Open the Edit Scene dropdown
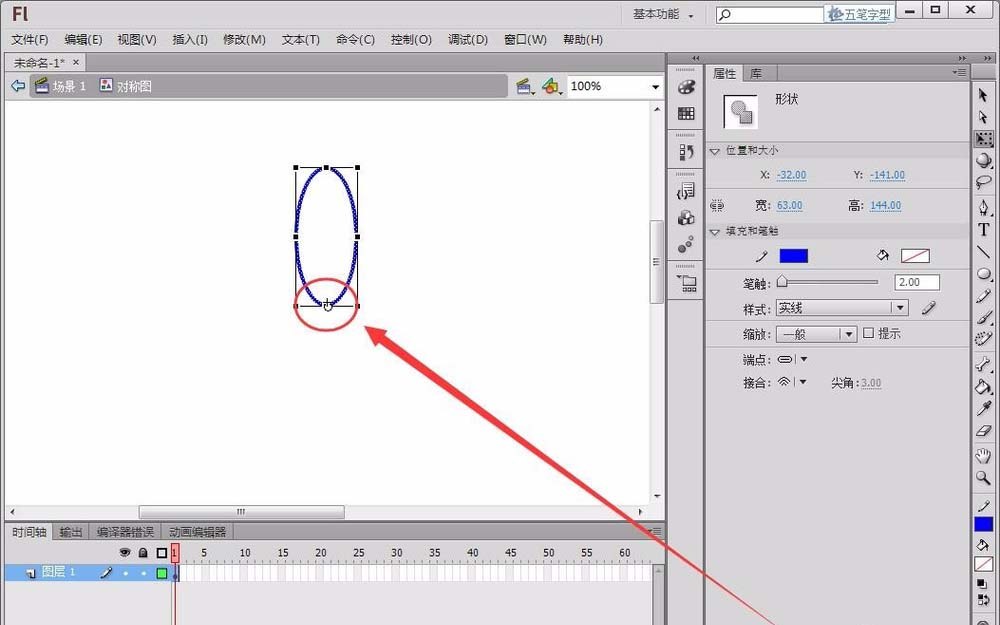 click(526, 86)
